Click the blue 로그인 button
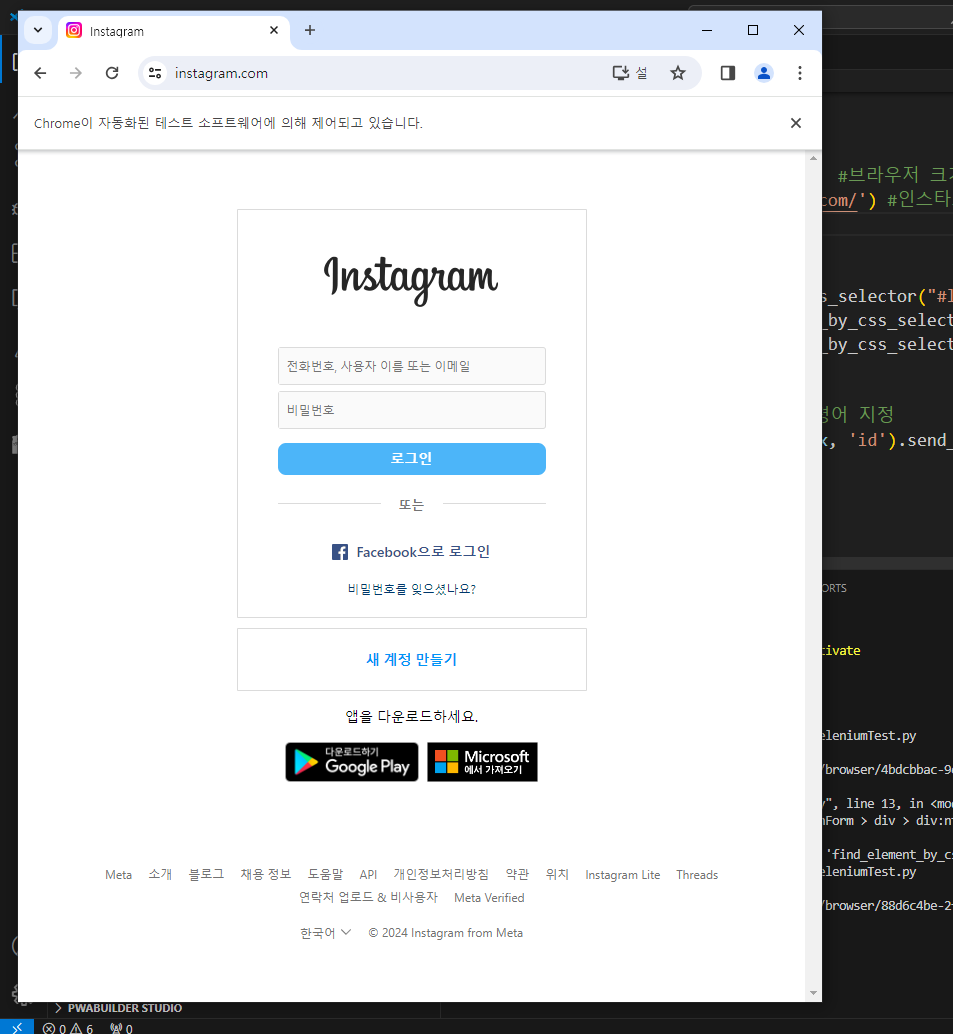The height and width of the screenshot is (1034, 953). pyautogui.click(x=412, y=459)
